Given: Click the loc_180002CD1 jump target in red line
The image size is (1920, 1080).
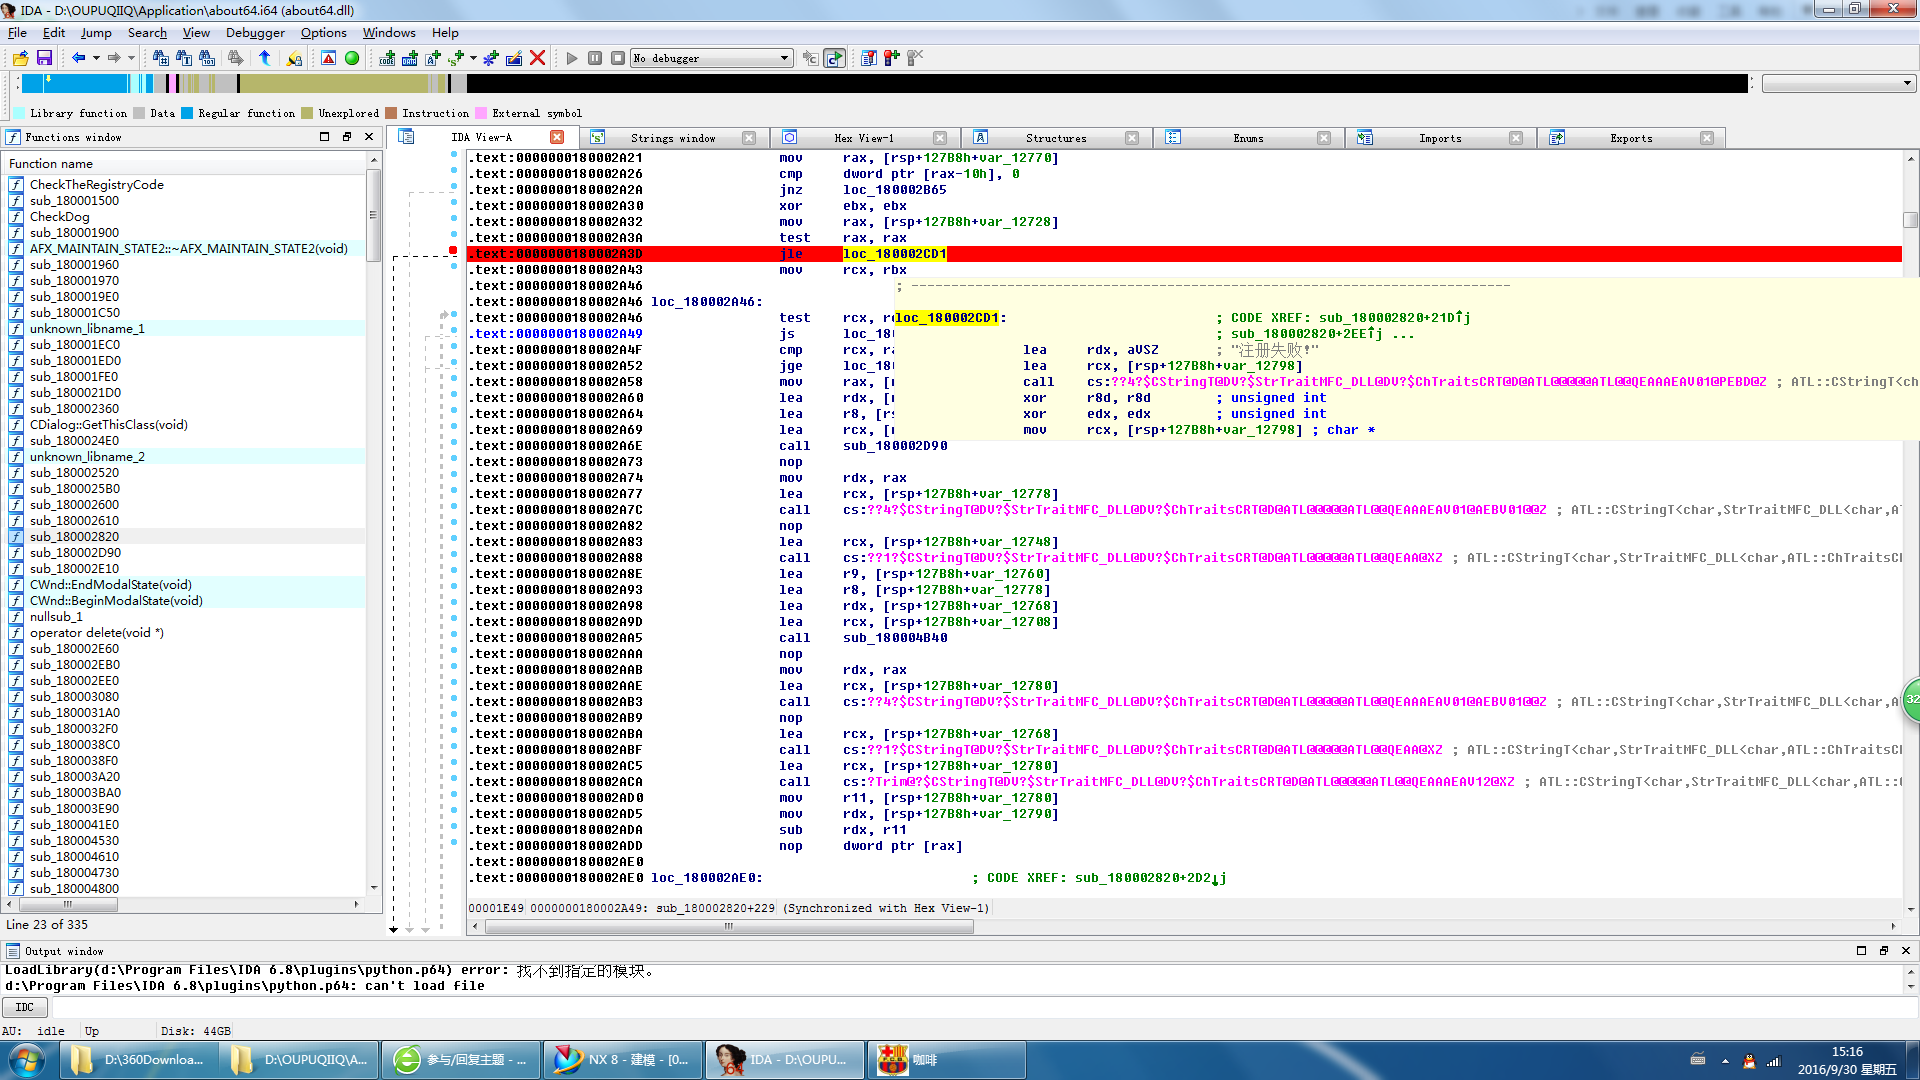Looking at the screenshot, I should tap(895, 254).
